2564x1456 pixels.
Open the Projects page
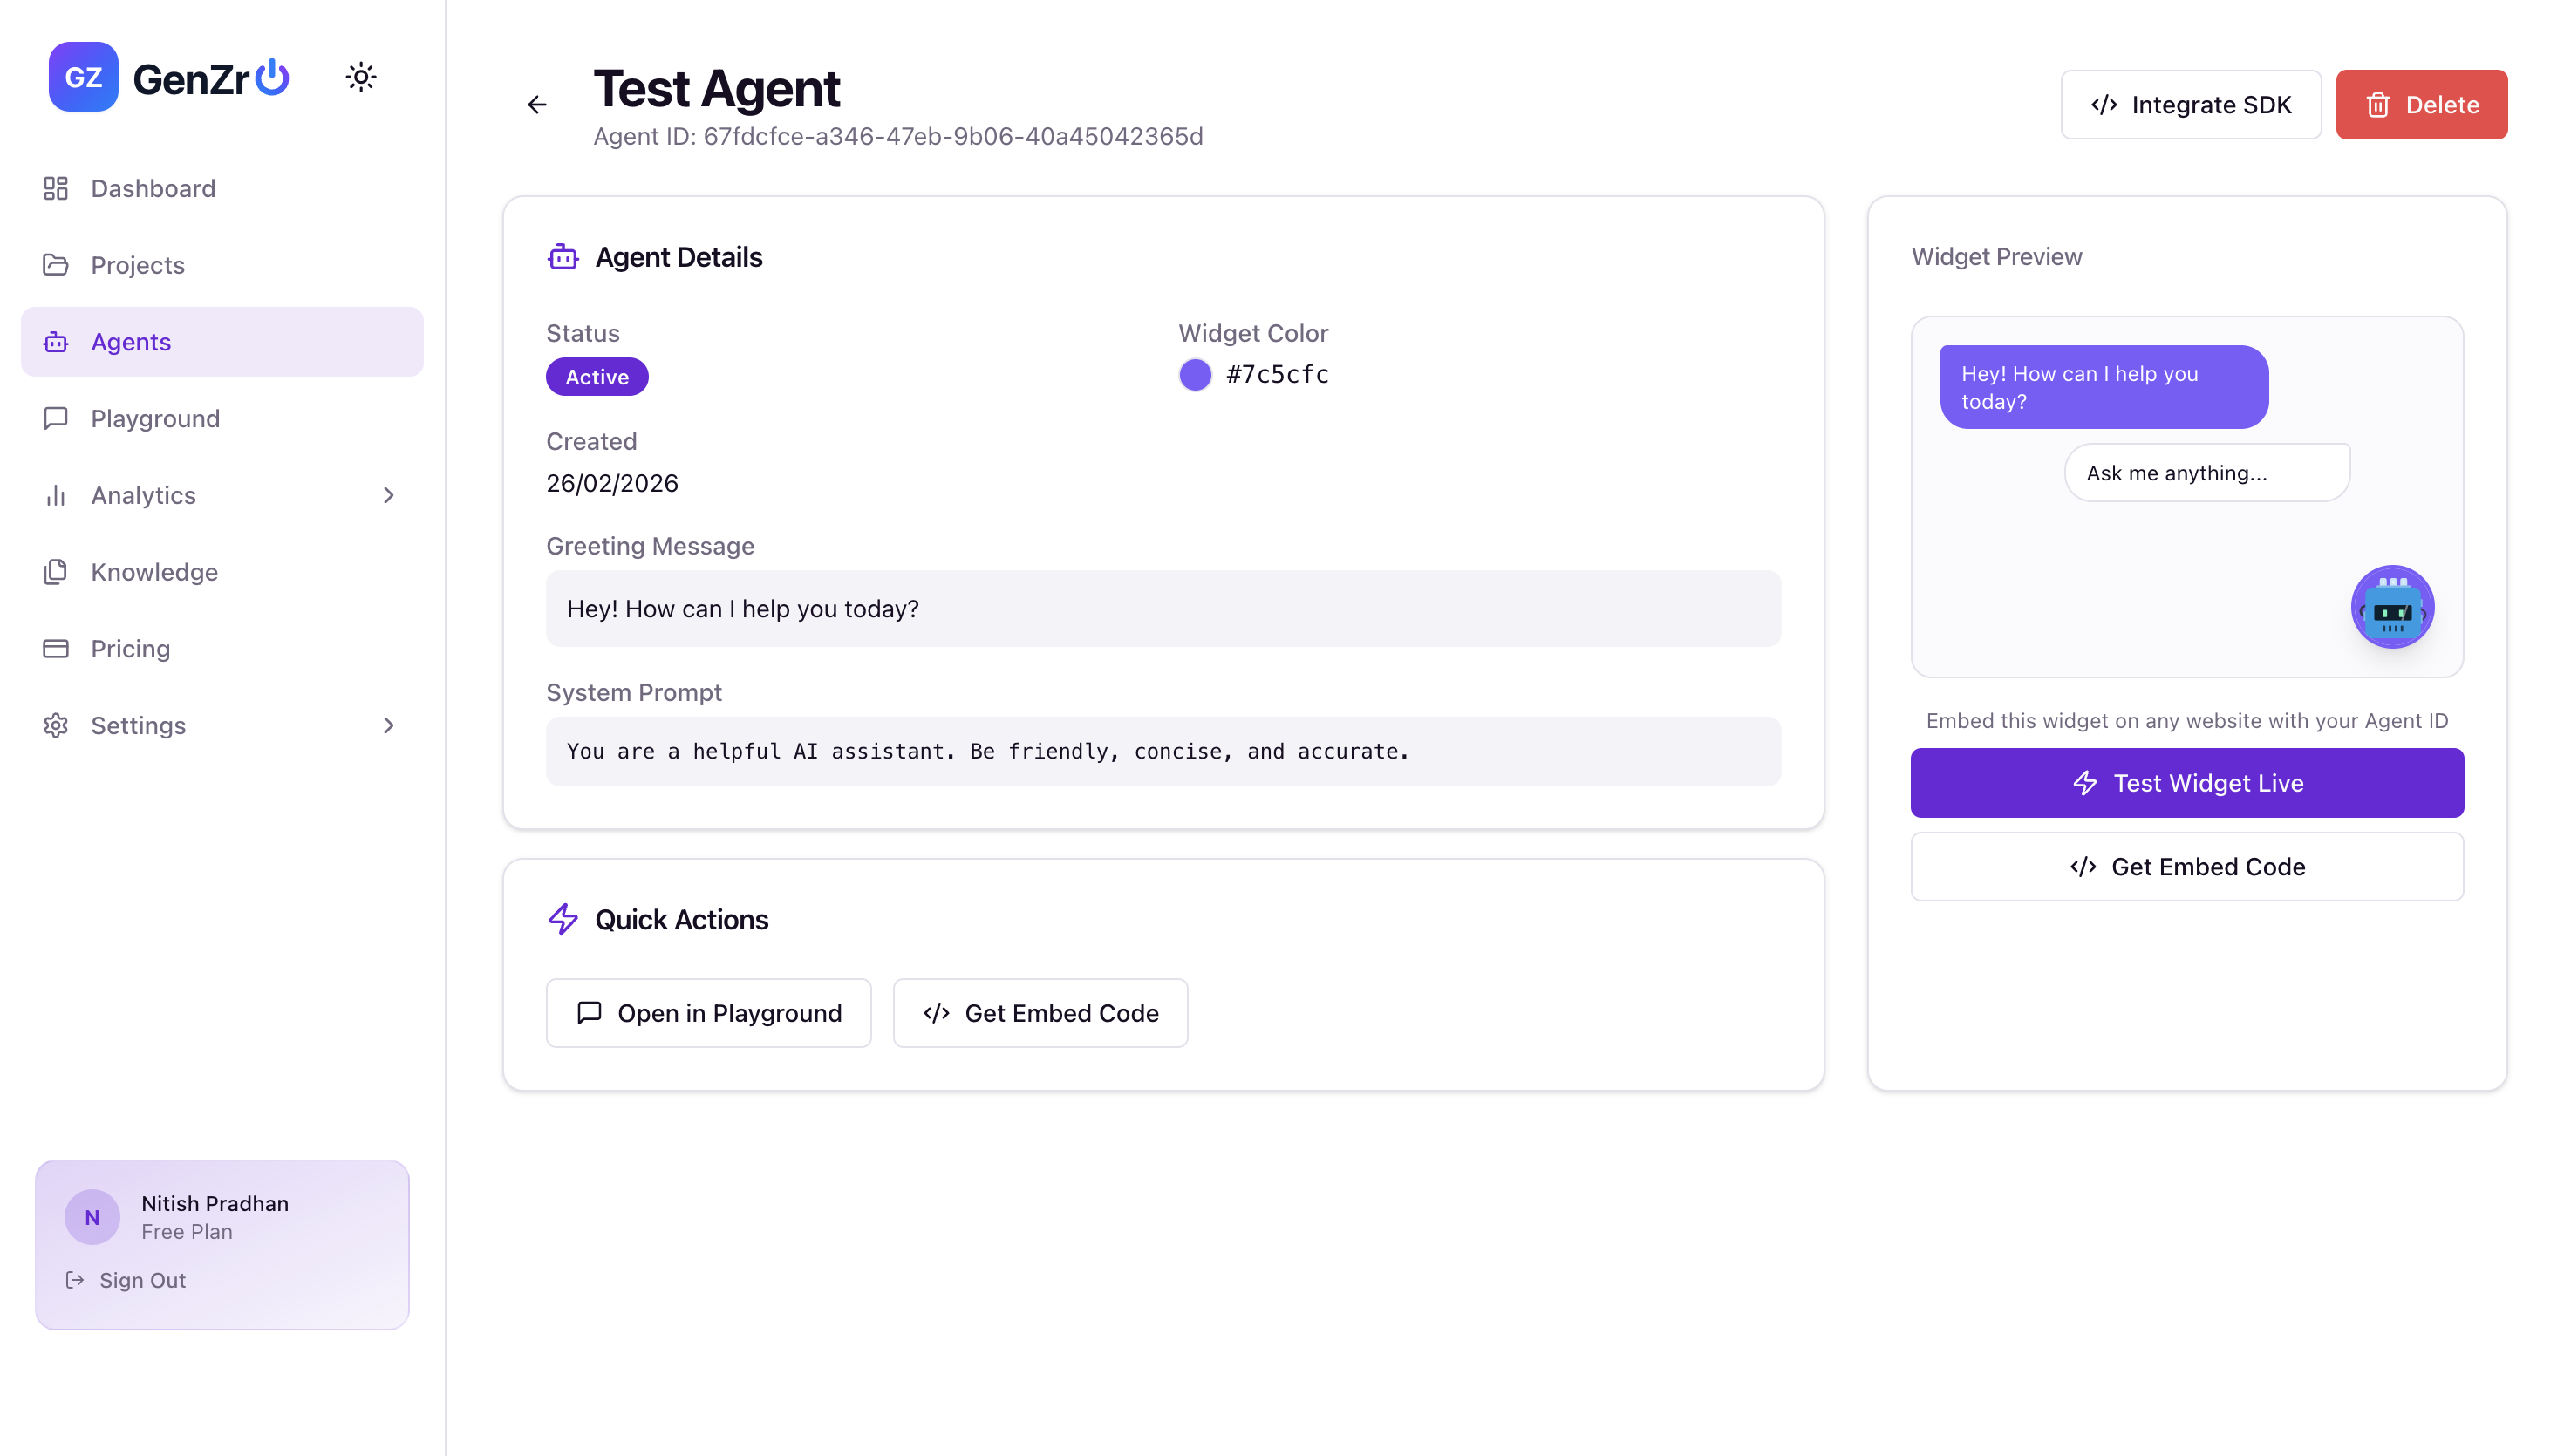(x=137, y=265)
